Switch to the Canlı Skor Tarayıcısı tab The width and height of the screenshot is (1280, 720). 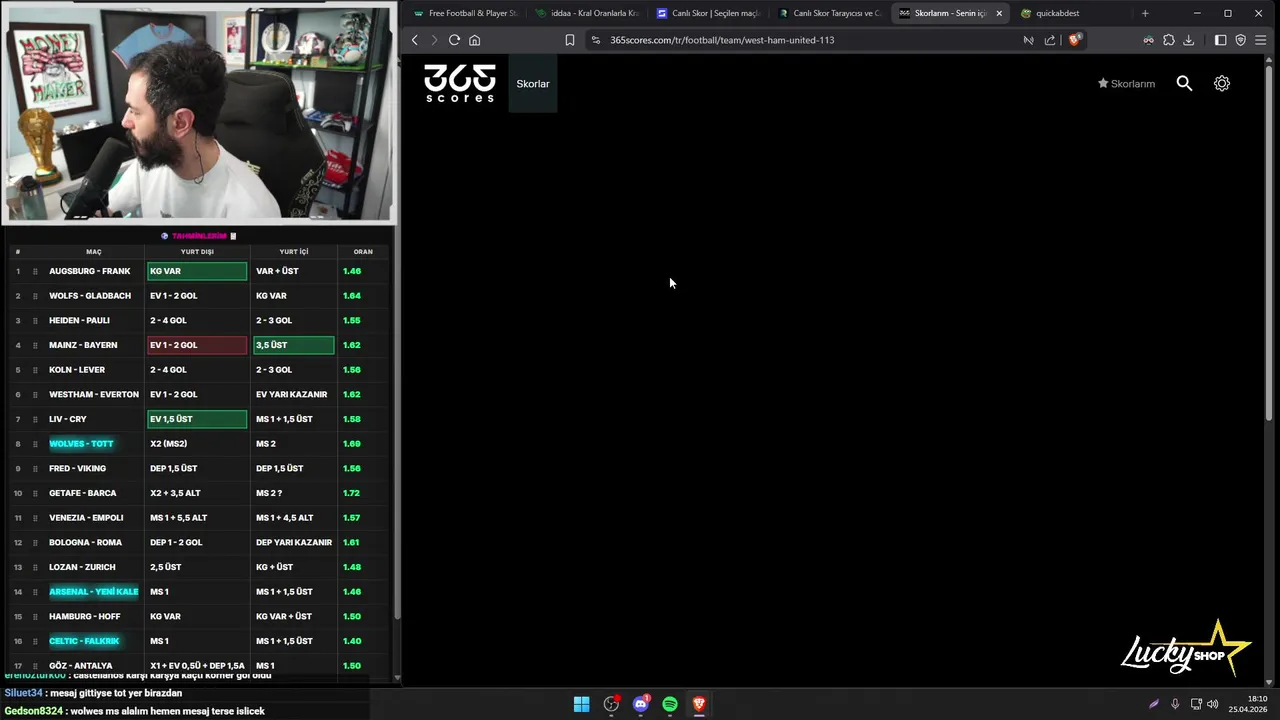[829, 13]
